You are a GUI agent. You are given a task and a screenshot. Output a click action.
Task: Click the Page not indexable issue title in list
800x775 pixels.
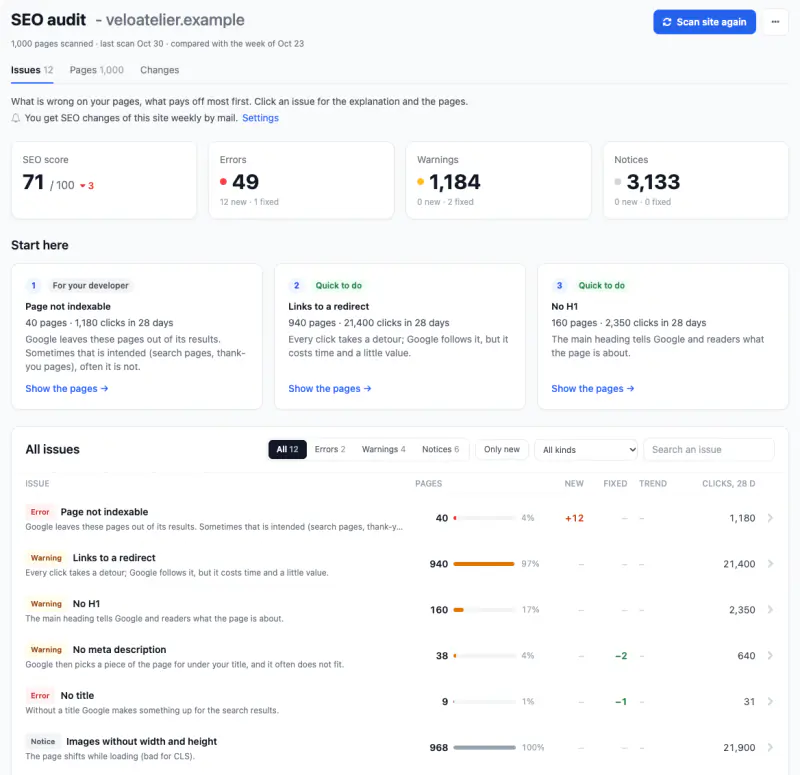(x=104, y=512)
